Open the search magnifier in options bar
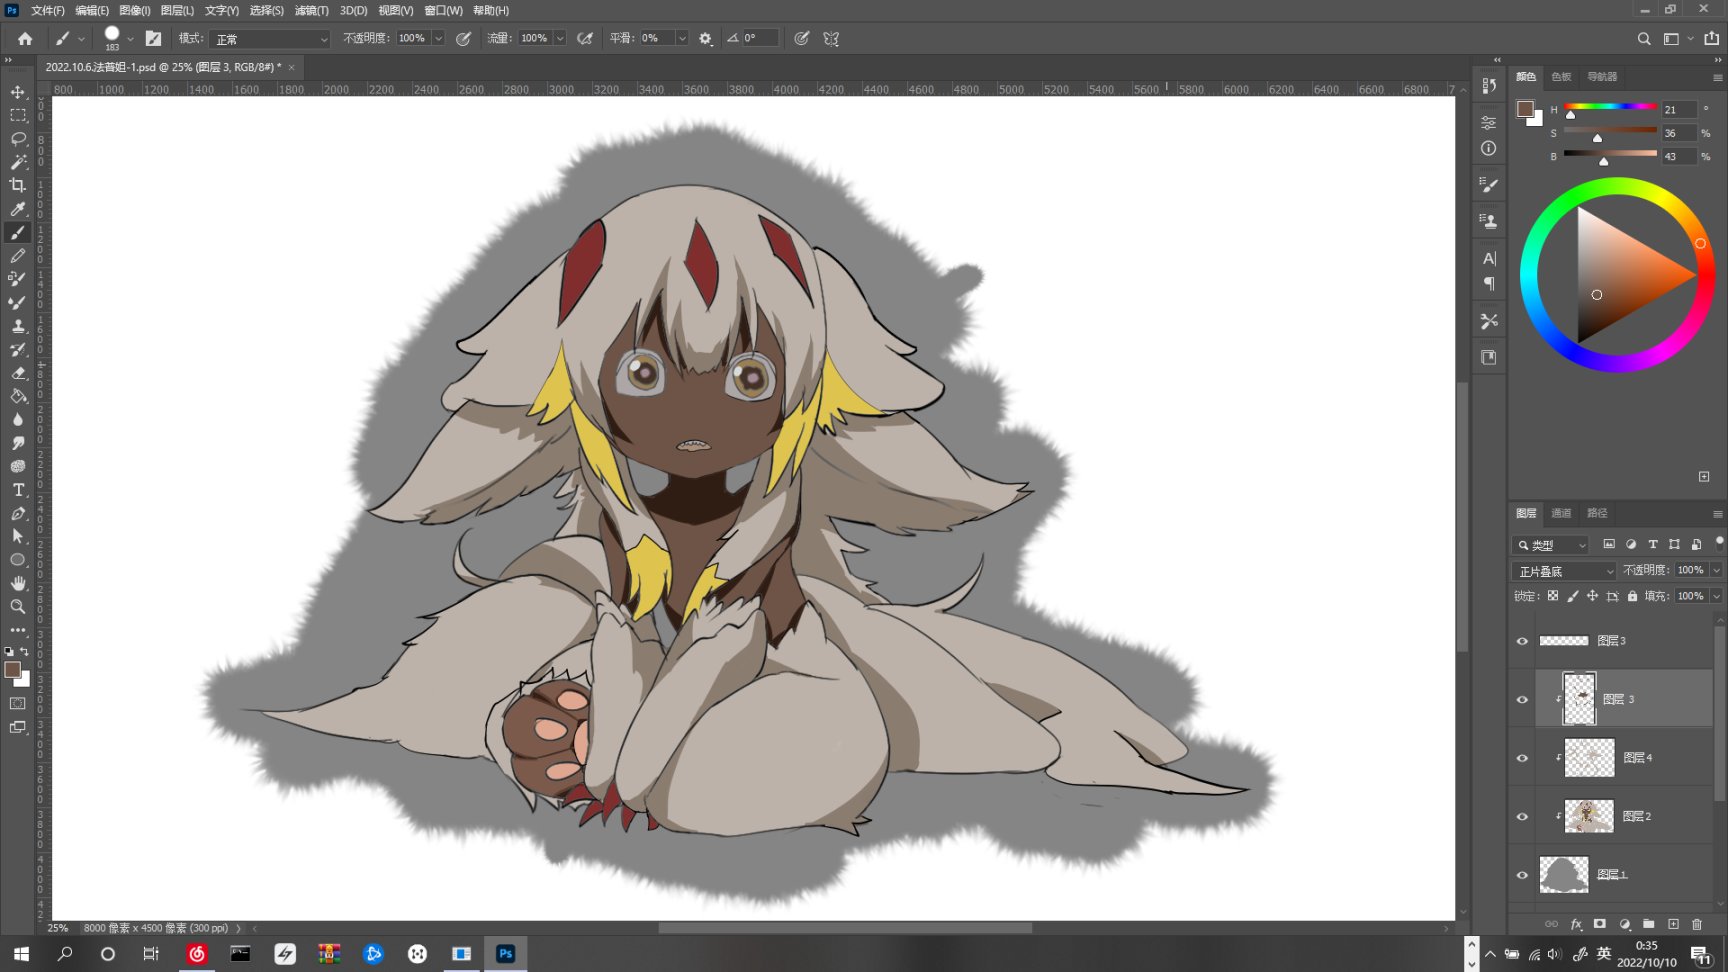This screenshot has width=1728, height=972. (1644, 38)
